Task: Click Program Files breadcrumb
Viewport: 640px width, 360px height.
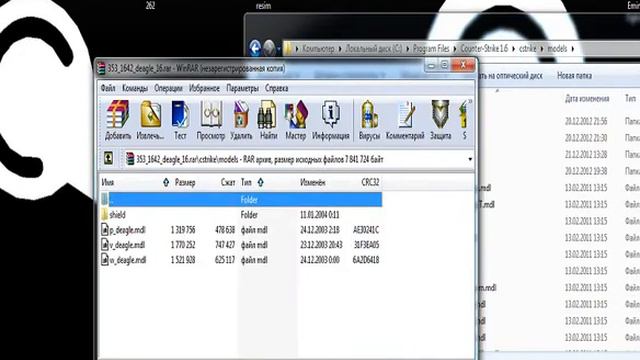Action: tap(431, 49)
